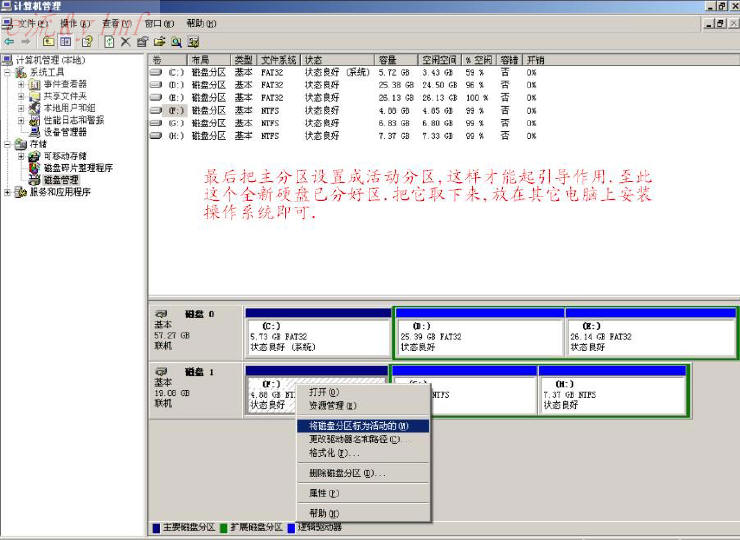Click the Up one level folder icon
740x540 pixels.
[49, 41]
